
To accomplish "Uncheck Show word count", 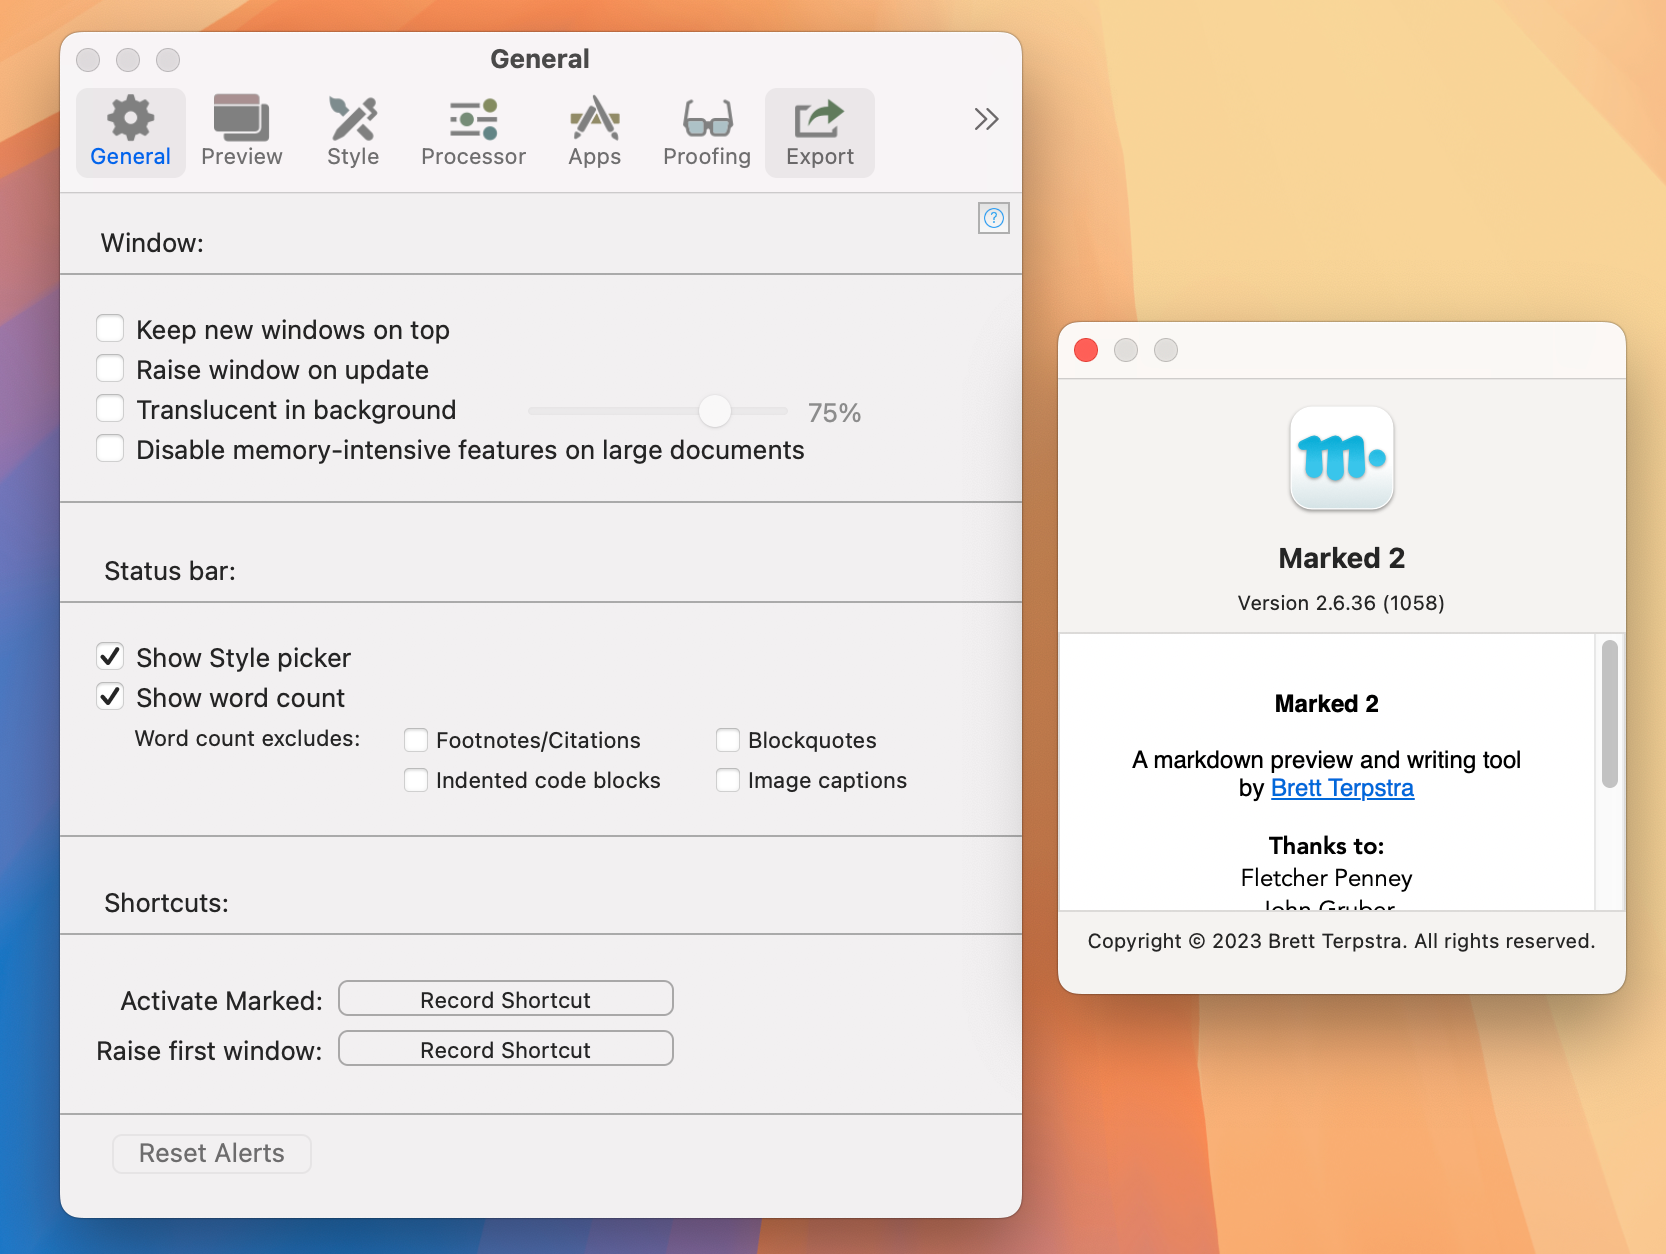I will [x=110, y=697].
